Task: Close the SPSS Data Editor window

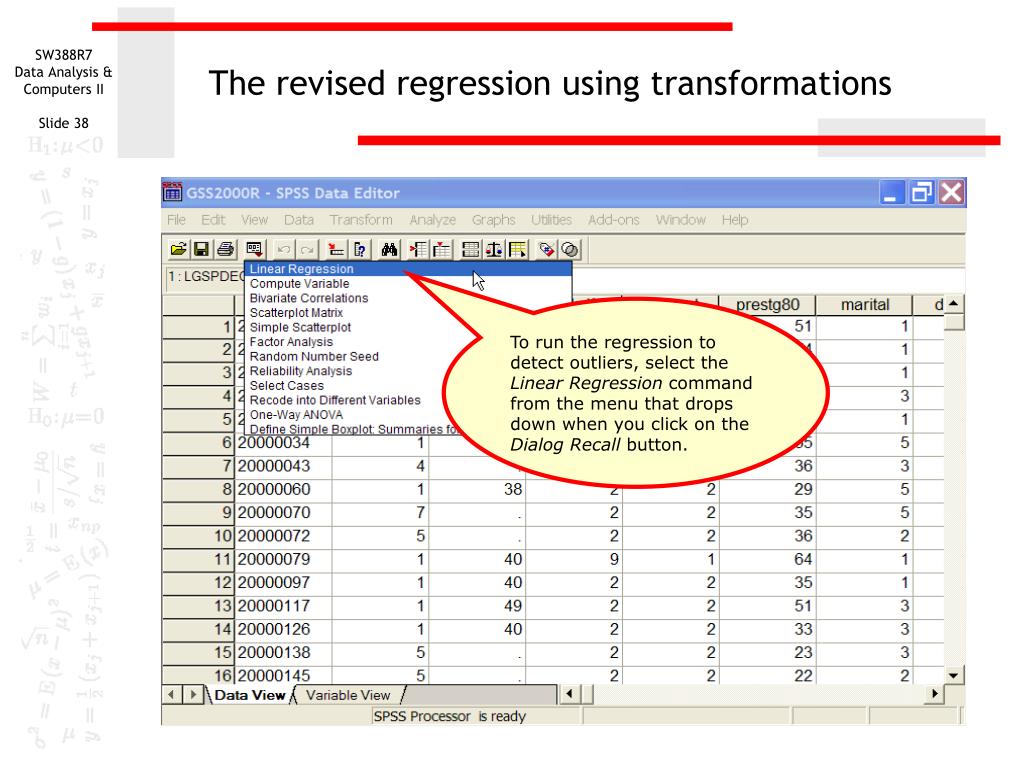Action: pos(952,193)
